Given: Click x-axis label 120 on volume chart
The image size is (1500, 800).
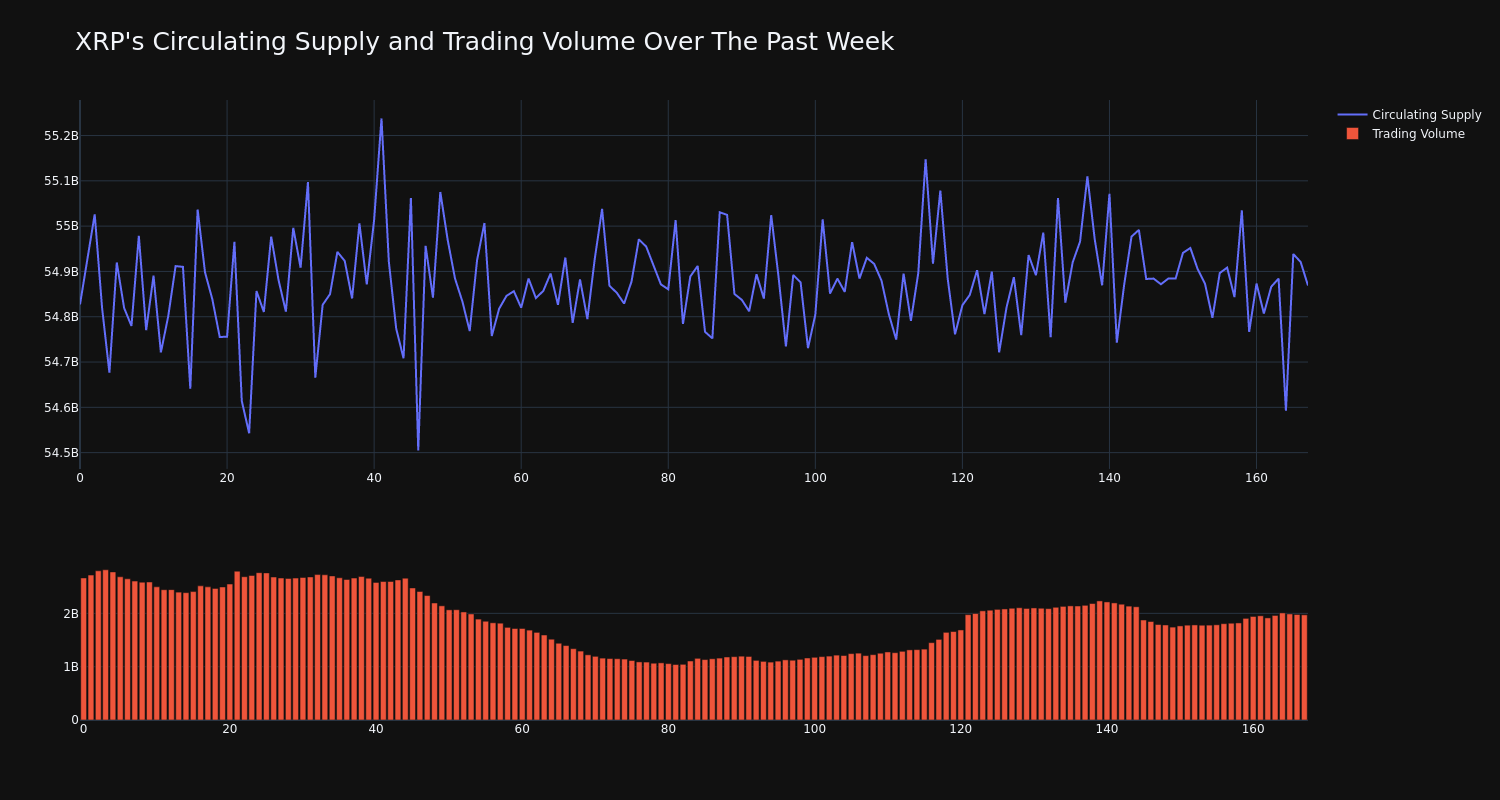Looking at the screenshot, I should coord(961,729).
